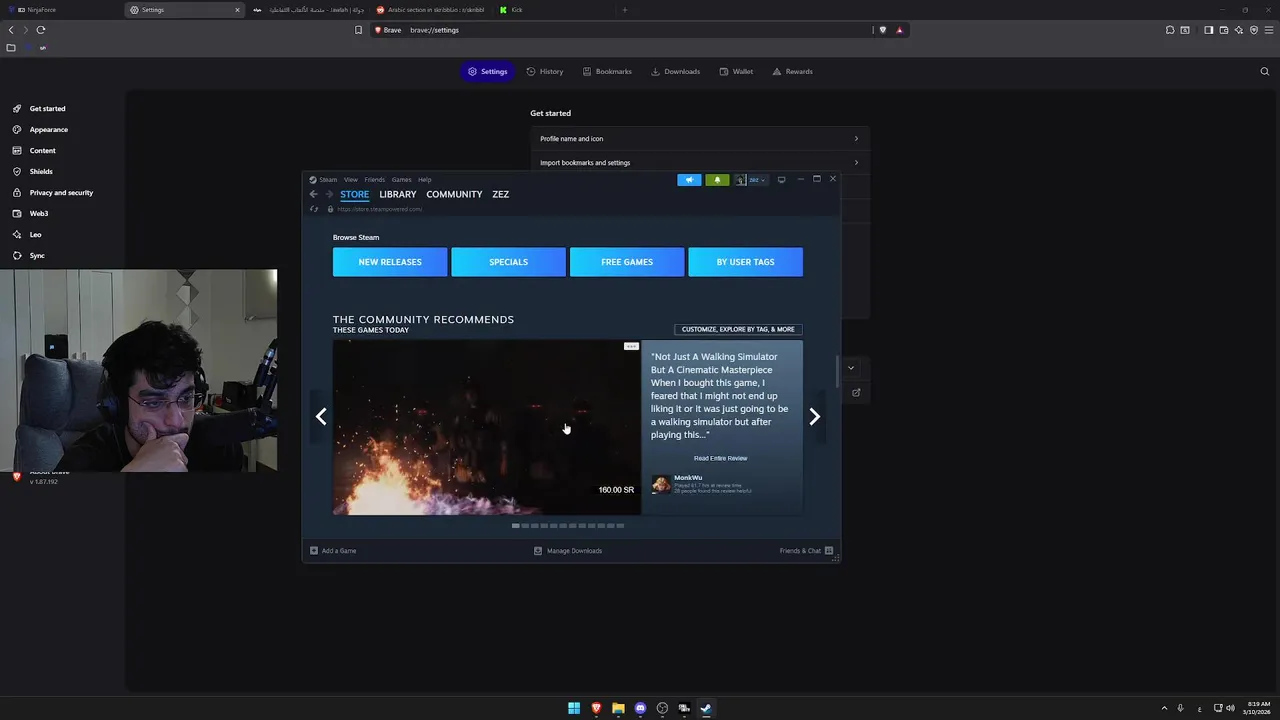Open Steam Friends menu
The height and width of the screenshot is (720, 1280).
pos(374,180)
